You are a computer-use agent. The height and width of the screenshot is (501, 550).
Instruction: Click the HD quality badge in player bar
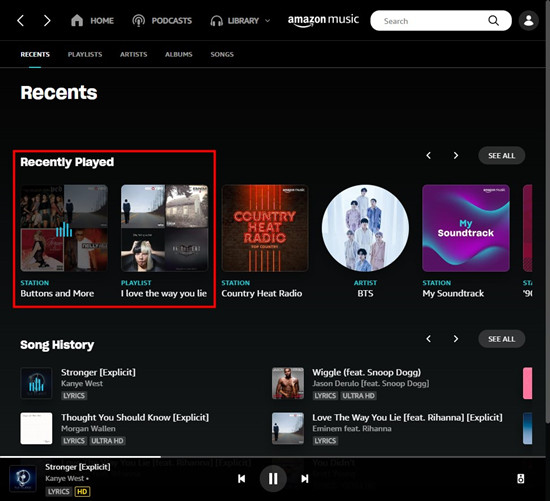tap(82, 492)
